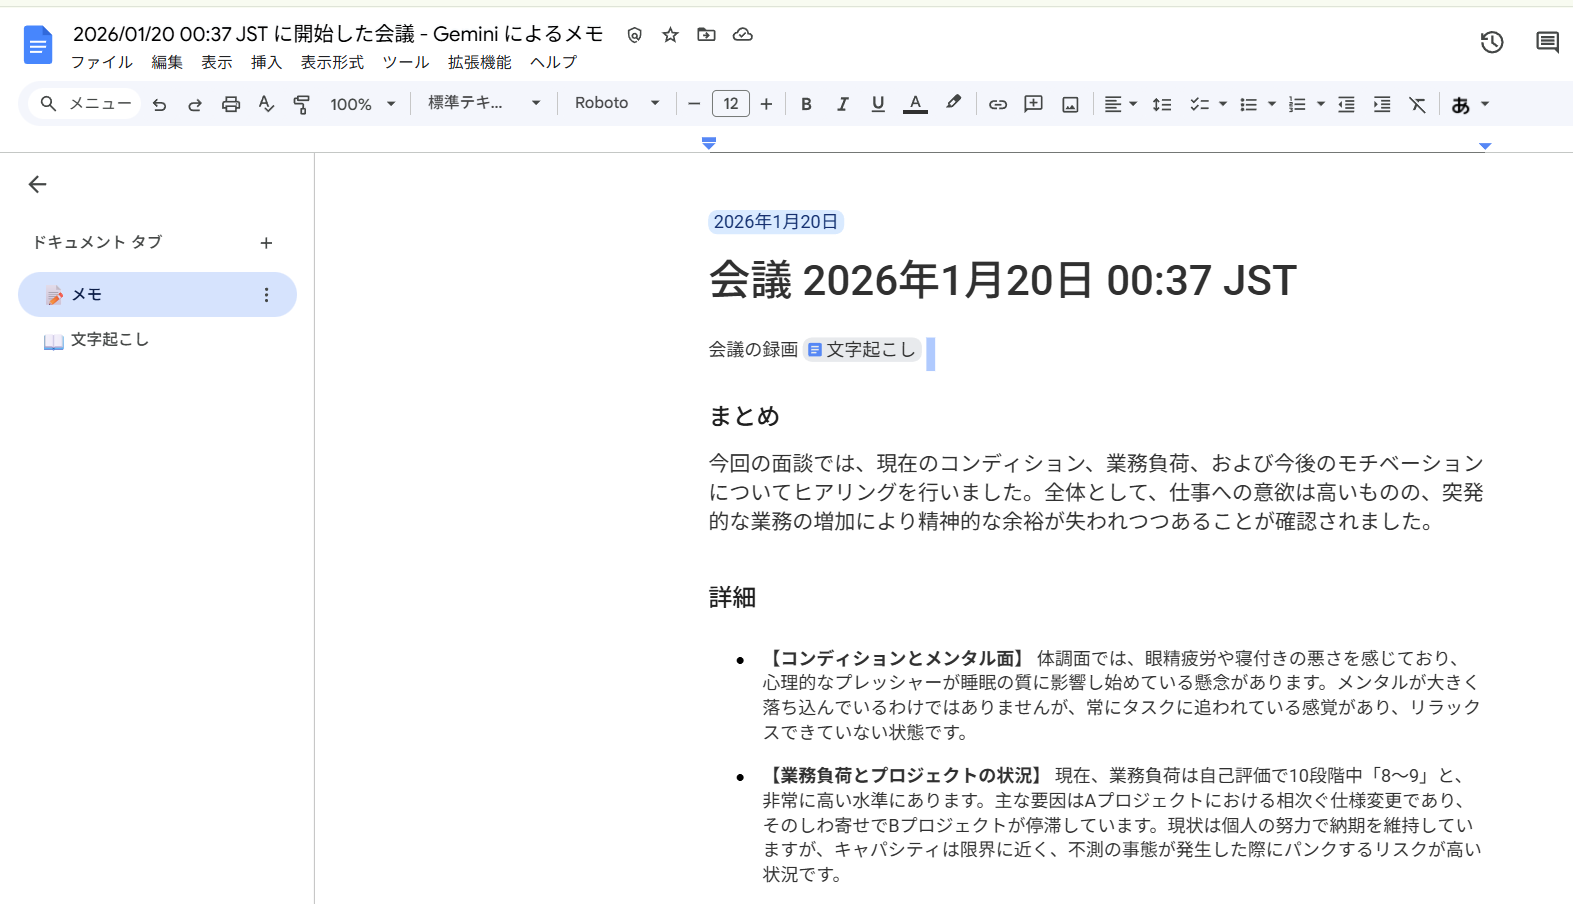This screenshot has width=1573, height=904.
Task: Switch to the 文字起こし document tab
Action: click(110, 340)
